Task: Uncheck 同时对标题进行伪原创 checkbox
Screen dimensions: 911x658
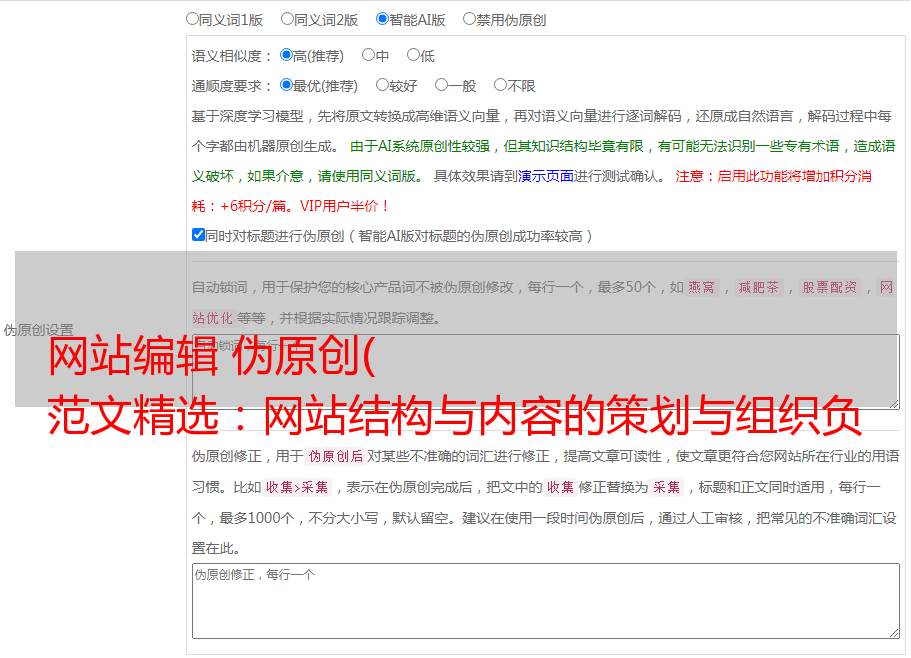Action: (x=198, y=236)
